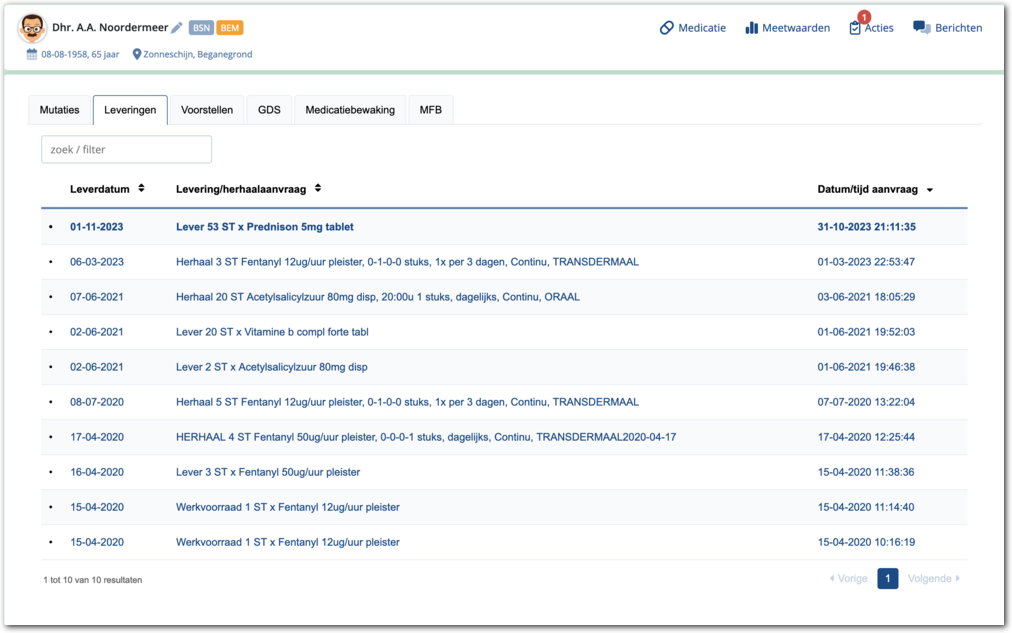Image resolution: width=1012 pixels, height=633 pixels.
Task: Click the patient avatar picture
Action: [33, 29]
